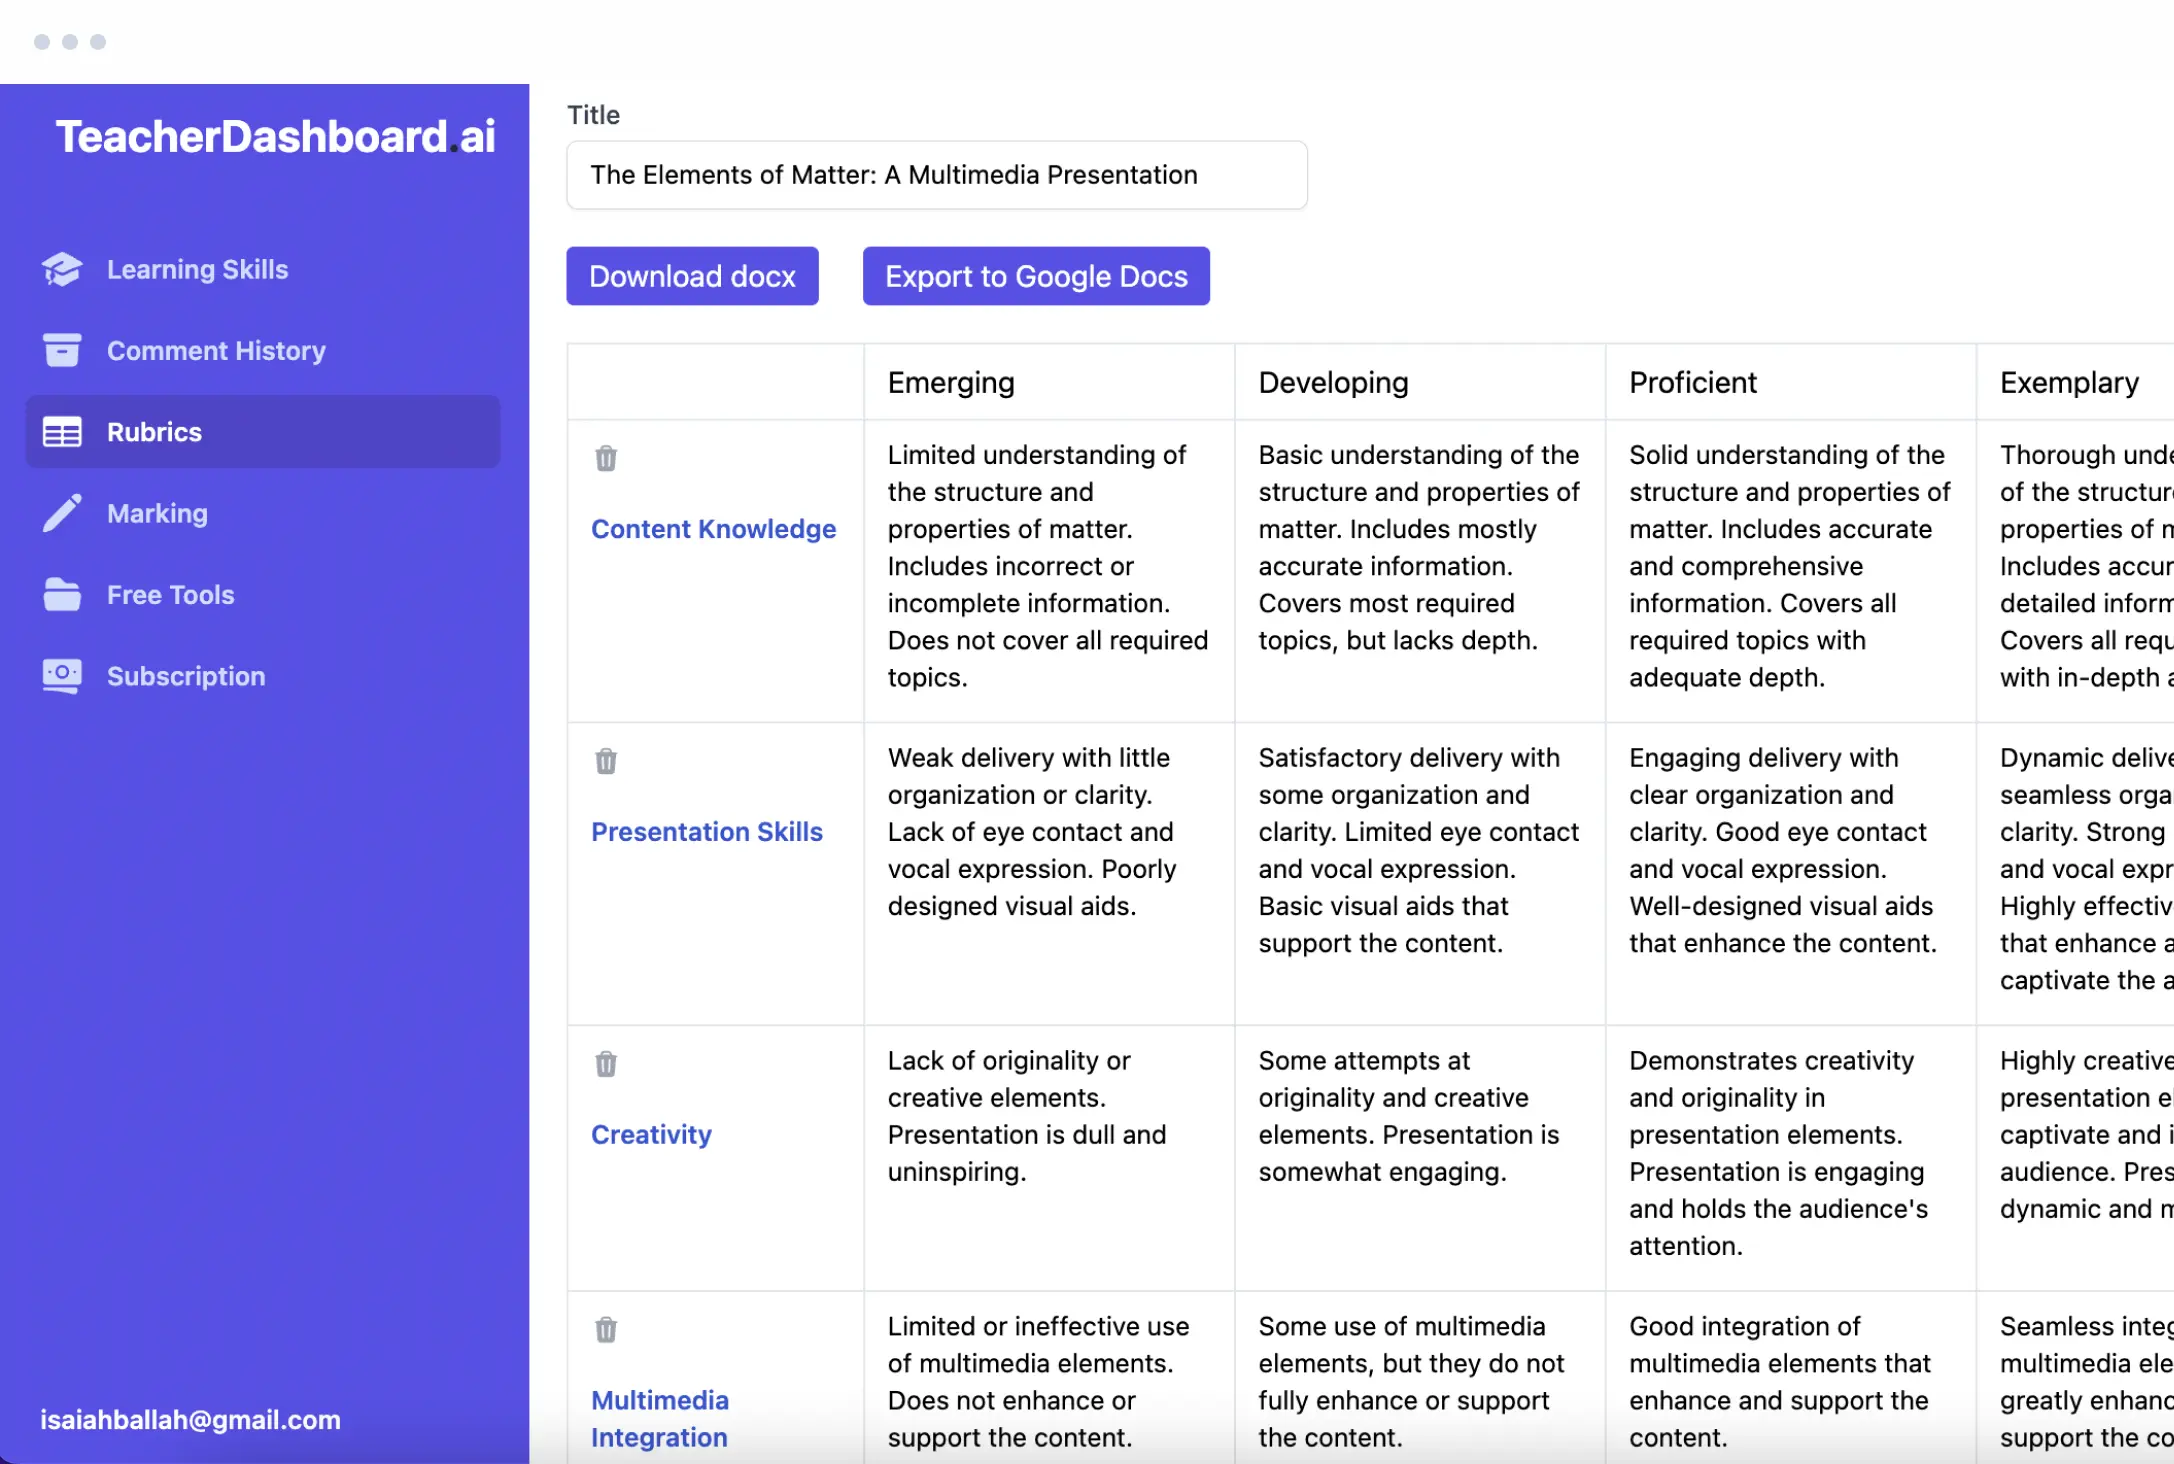The height and width of the screenshot is (1464, 2174).
Task: Delete the Multimedia Integration row with trash icon
Action: [x=606, y=1330]
